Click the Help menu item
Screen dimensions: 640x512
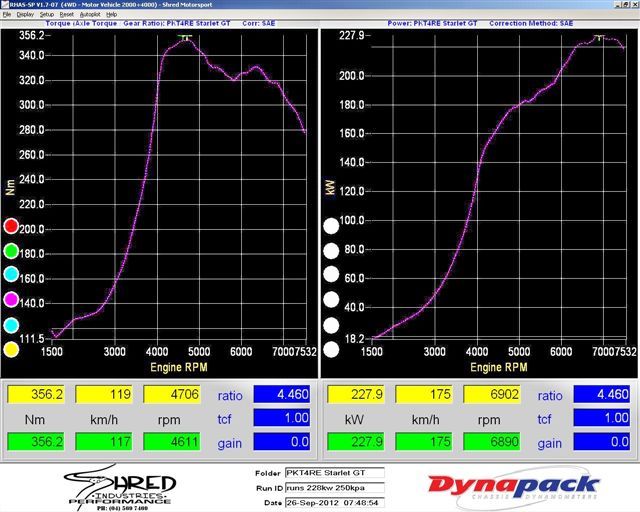(111, 15)
